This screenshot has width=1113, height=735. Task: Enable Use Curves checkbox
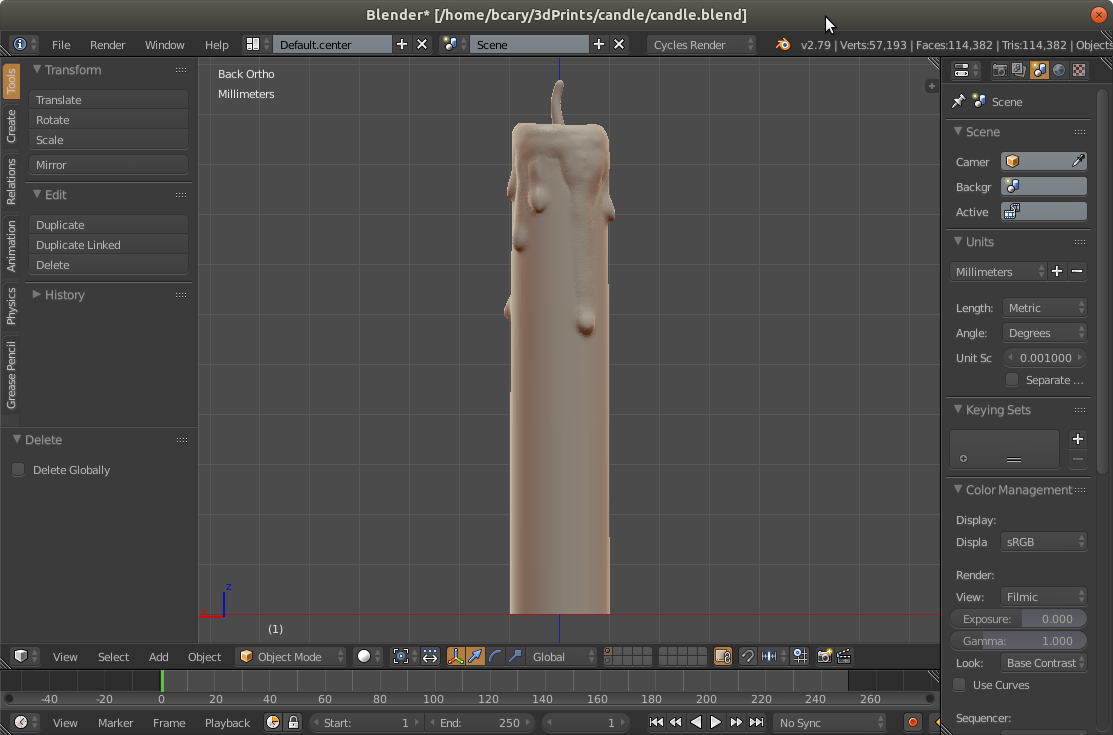[x=960, y=685]
